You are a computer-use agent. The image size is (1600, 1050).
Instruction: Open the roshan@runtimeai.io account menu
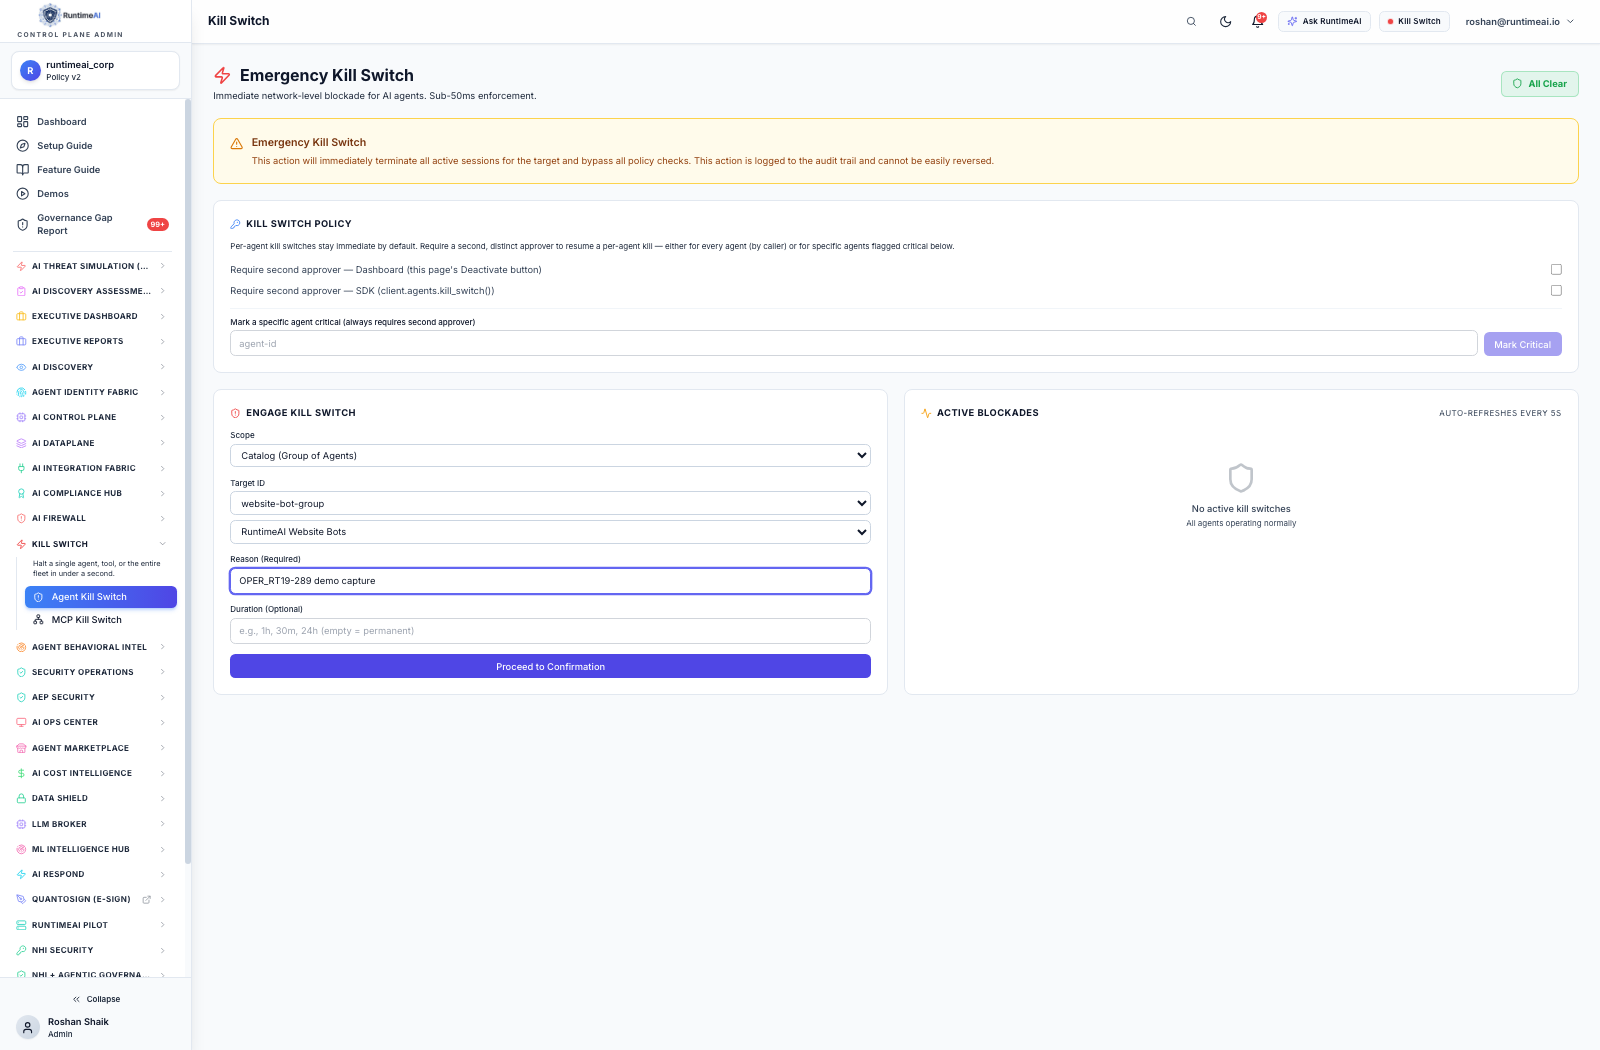(1519, 21)
